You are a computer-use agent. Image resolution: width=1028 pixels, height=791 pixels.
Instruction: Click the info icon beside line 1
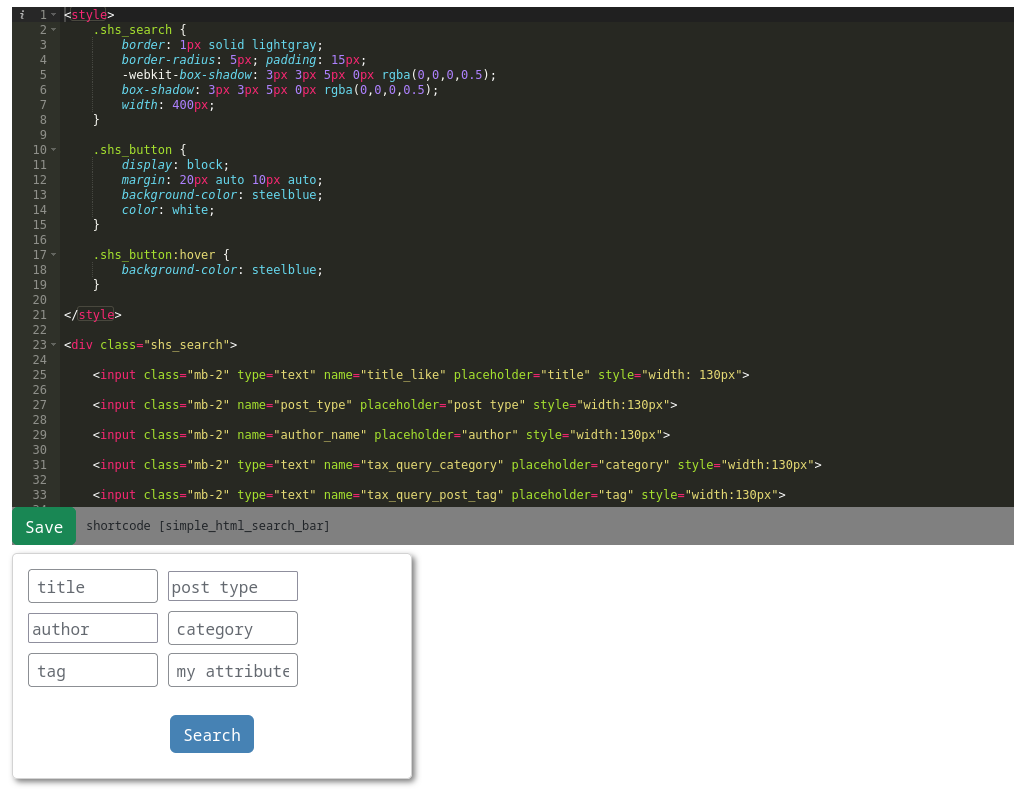[x=22, y=14]
